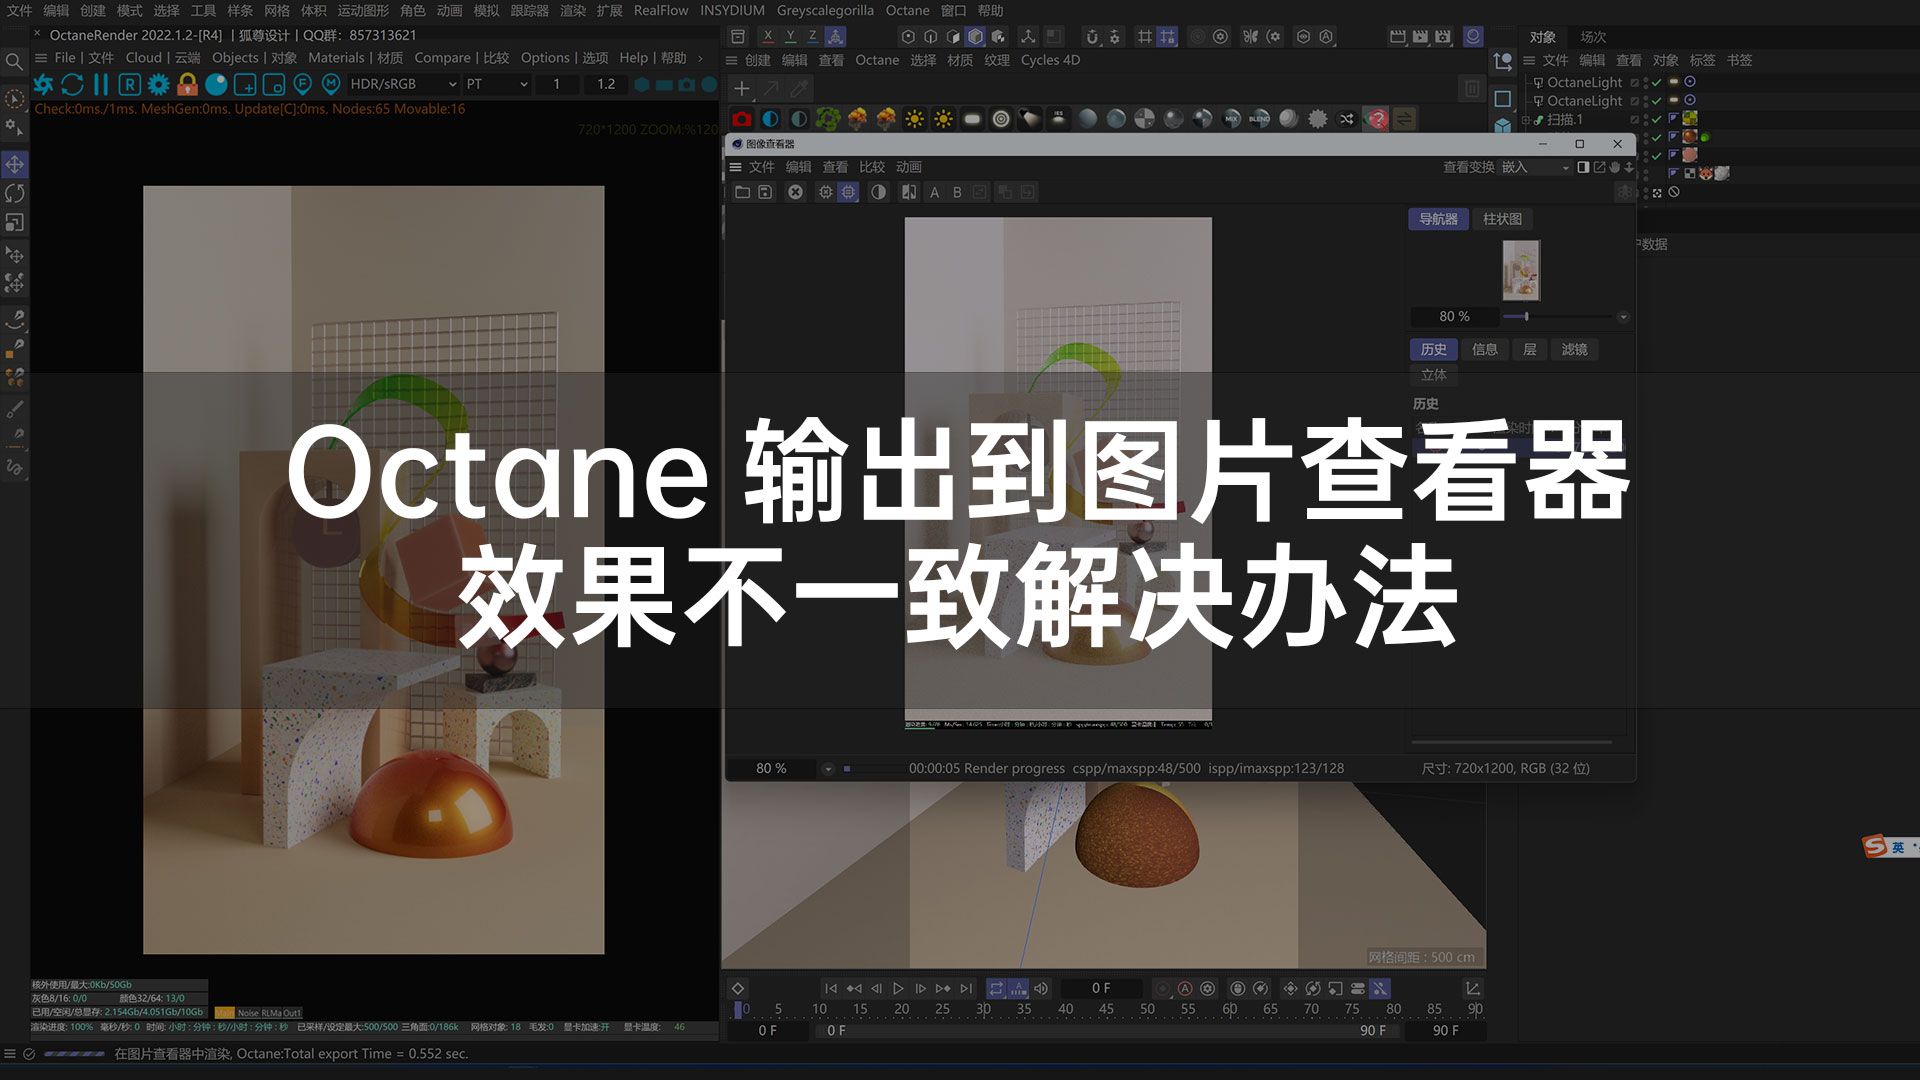This screenshot has width=1920, height=1080.
Task: Click the red question mark Octane icon
Action: pyautogui.click(x=1377, y=119)
